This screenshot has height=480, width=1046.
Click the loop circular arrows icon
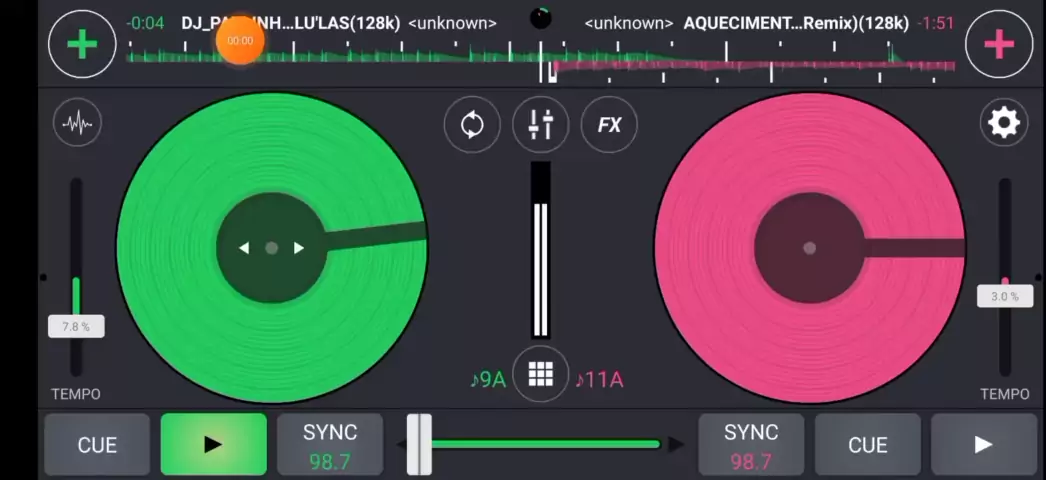click(x=472, y=125)
